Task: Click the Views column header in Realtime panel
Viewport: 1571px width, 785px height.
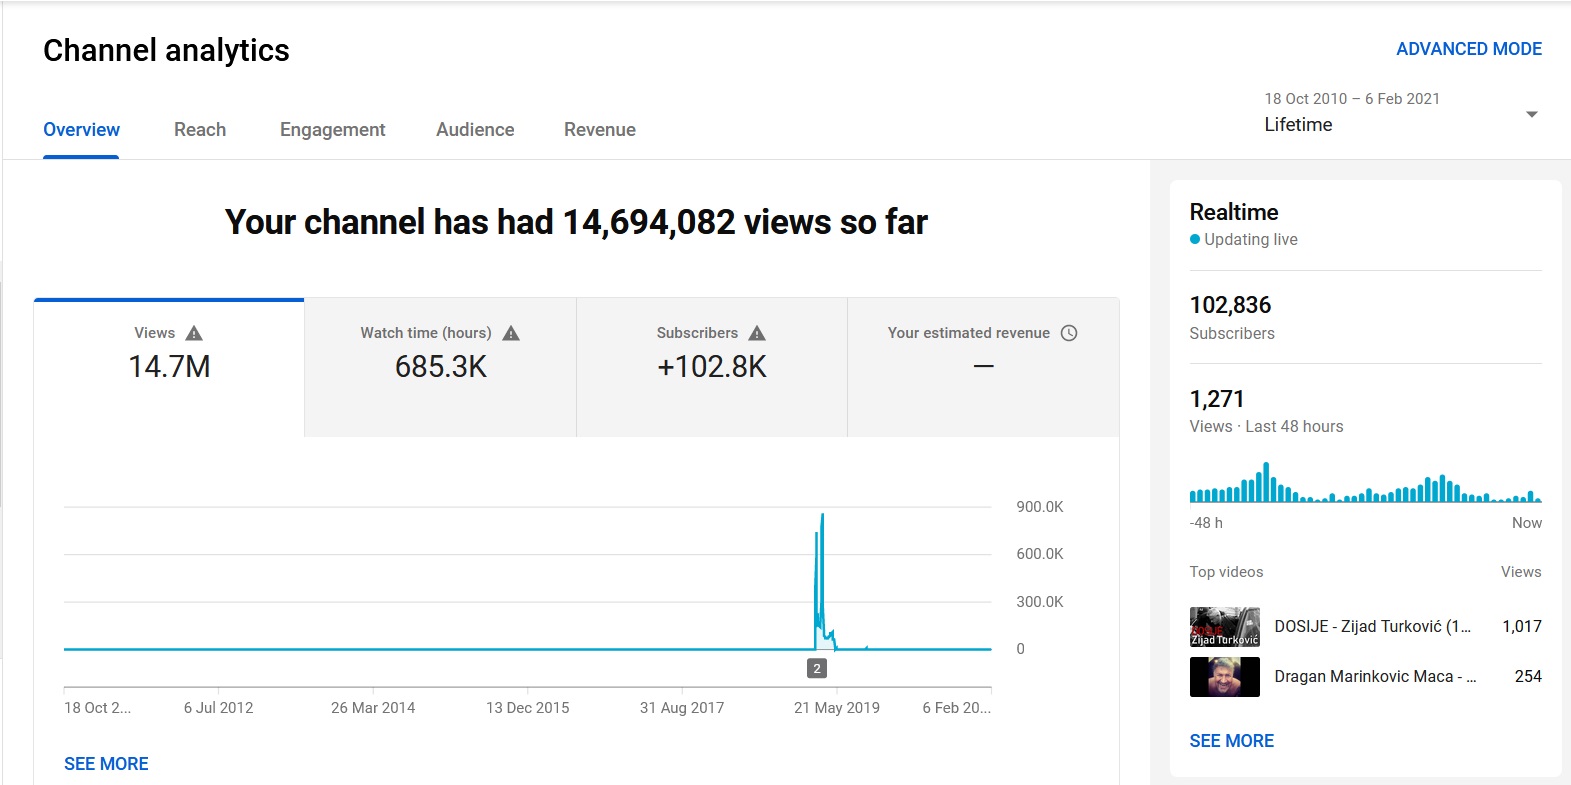Action: click(x=1521, y=572)
